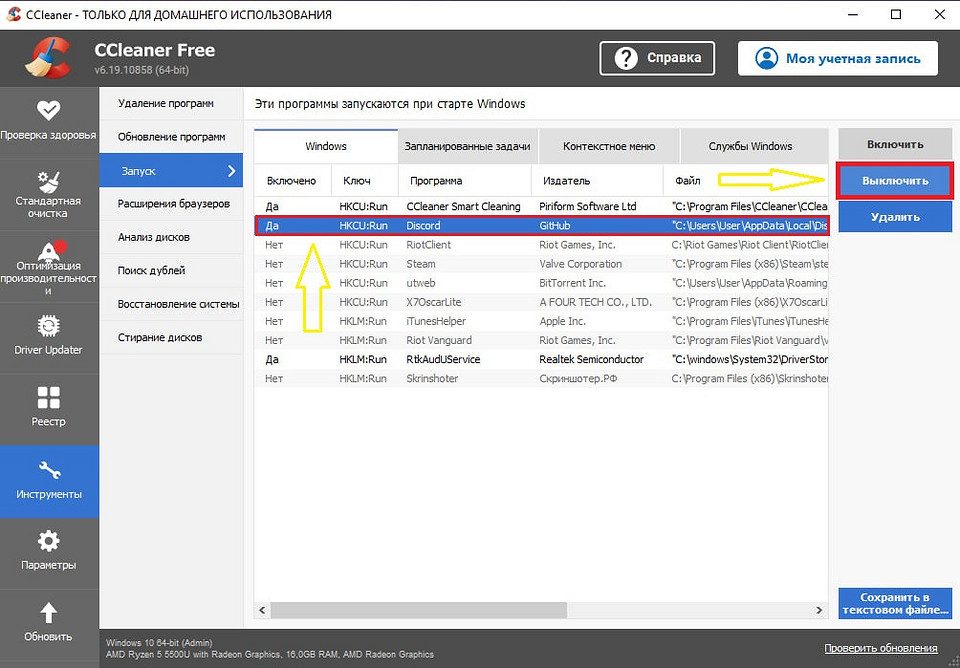Click the Справка help button

(x=658, y=58)
